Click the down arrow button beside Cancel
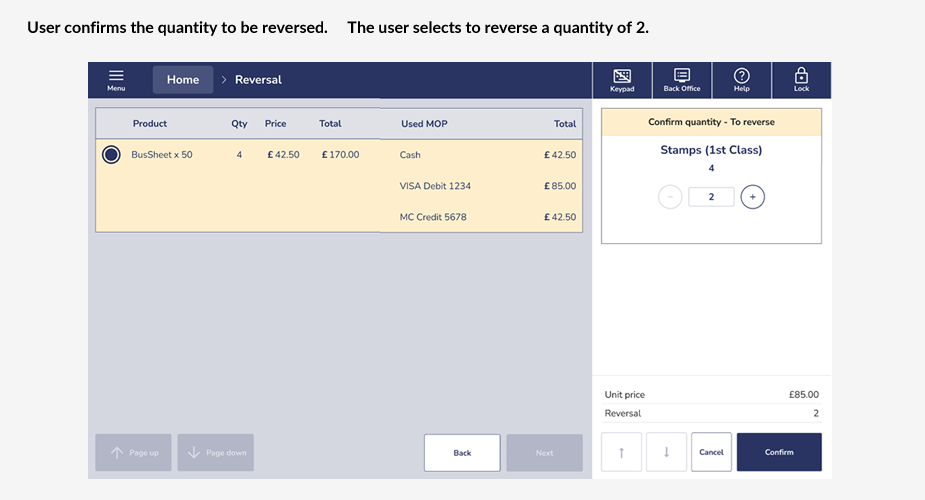 [667, 452]
